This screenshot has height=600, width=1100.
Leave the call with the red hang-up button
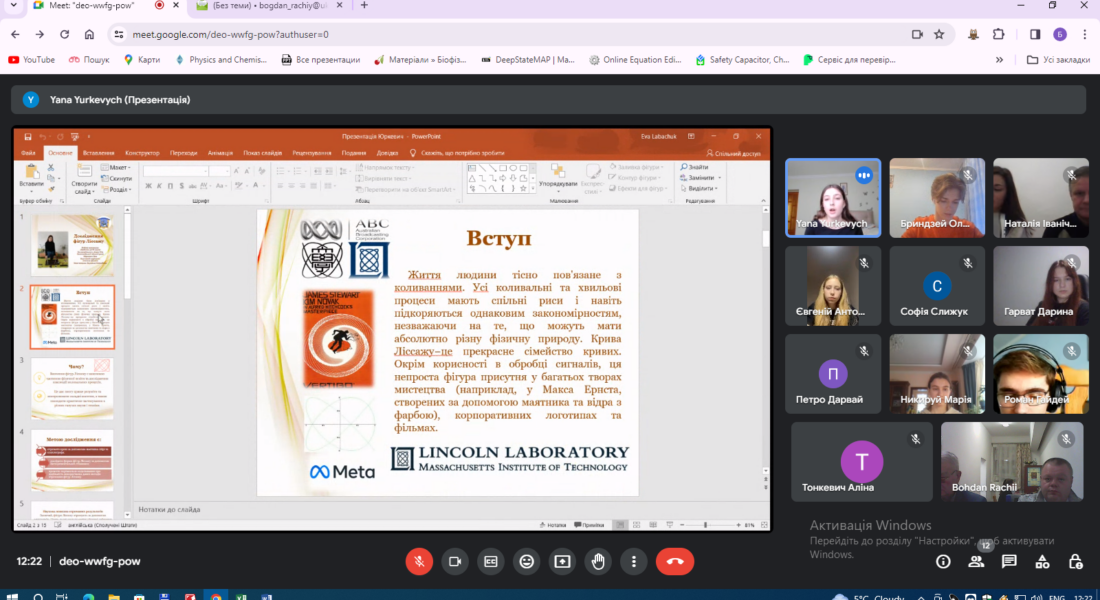tap(675, 561)
